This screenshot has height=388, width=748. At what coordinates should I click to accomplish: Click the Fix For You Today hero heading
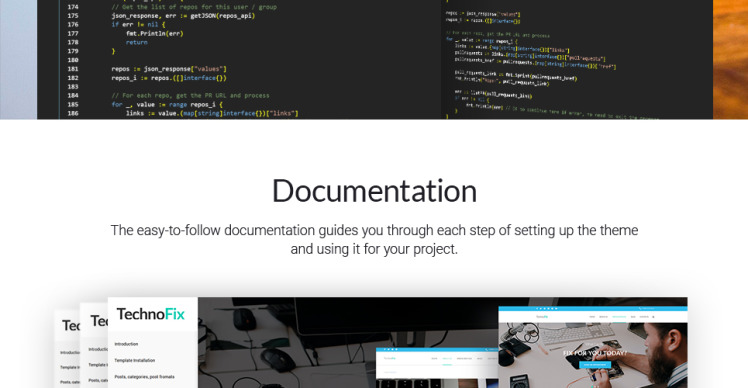(595, 353)
